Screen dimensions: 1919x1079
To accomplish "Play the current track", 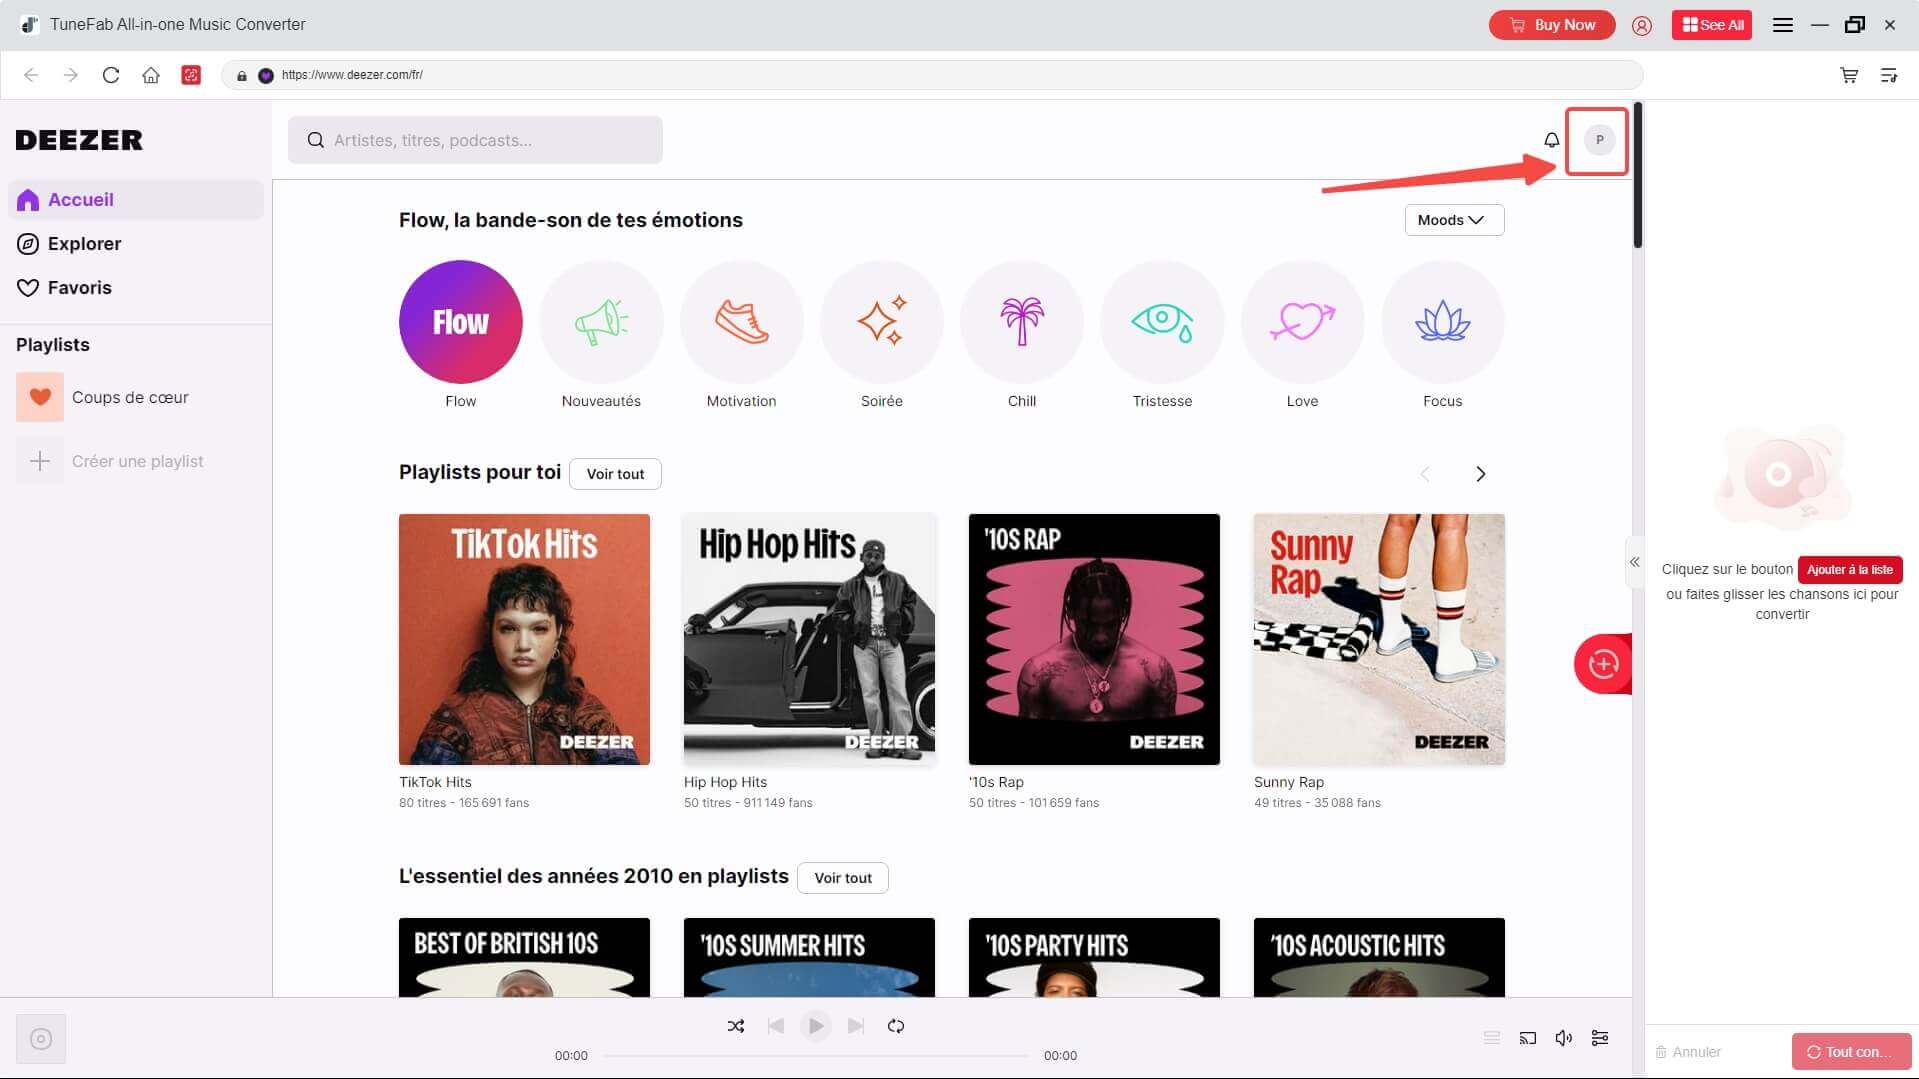I will click(x=816, y=1026).
